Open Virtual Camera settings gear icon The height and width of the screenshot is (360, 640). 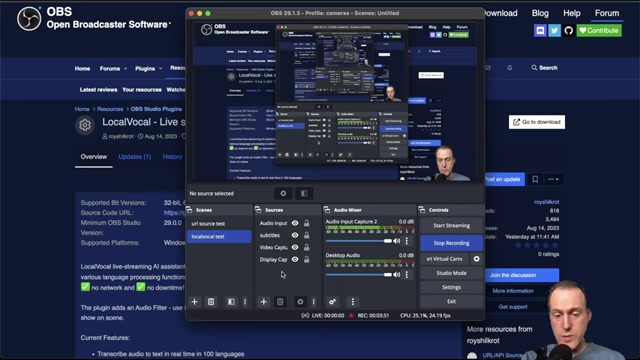(x=476, y=259)
